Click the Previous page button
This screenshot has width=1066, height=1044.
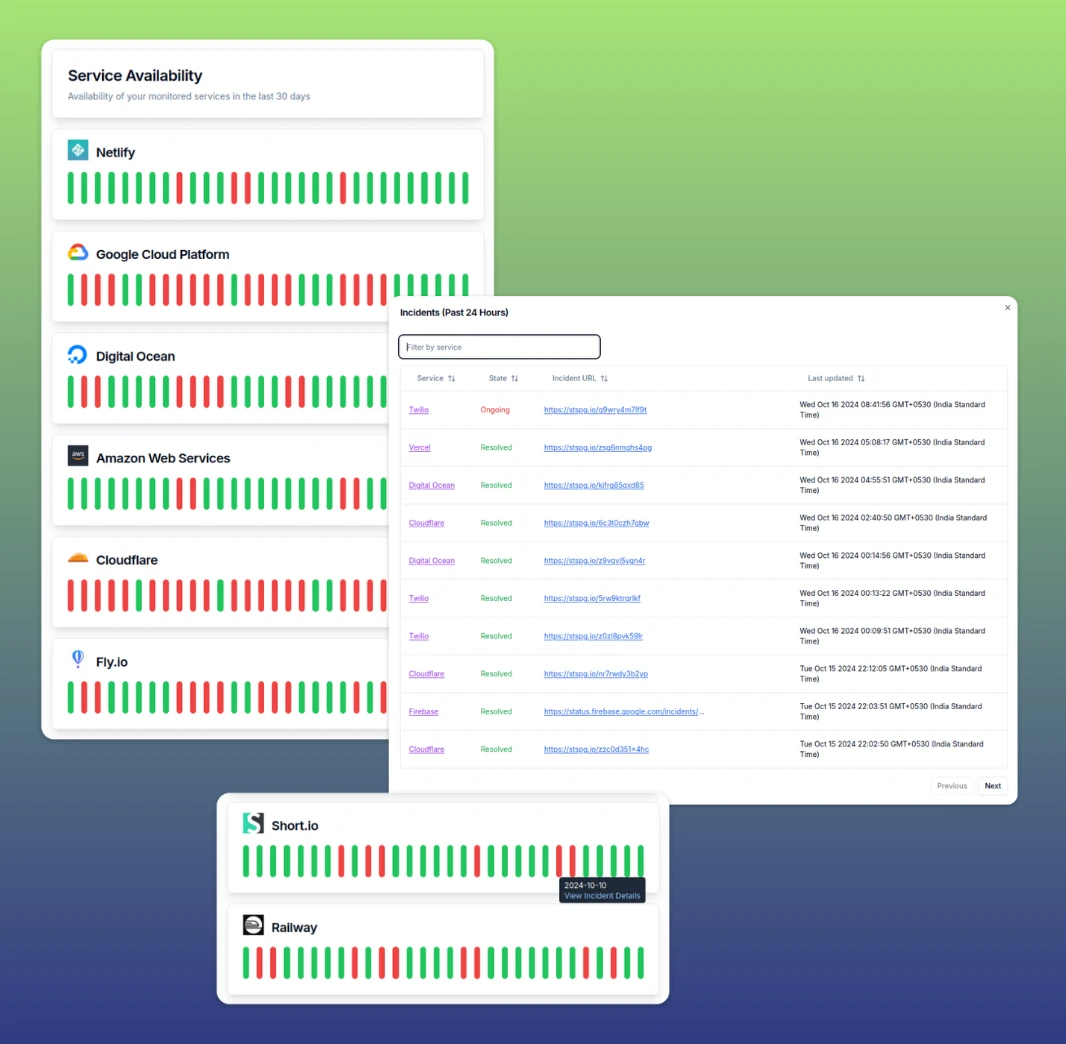pos(952,786)
